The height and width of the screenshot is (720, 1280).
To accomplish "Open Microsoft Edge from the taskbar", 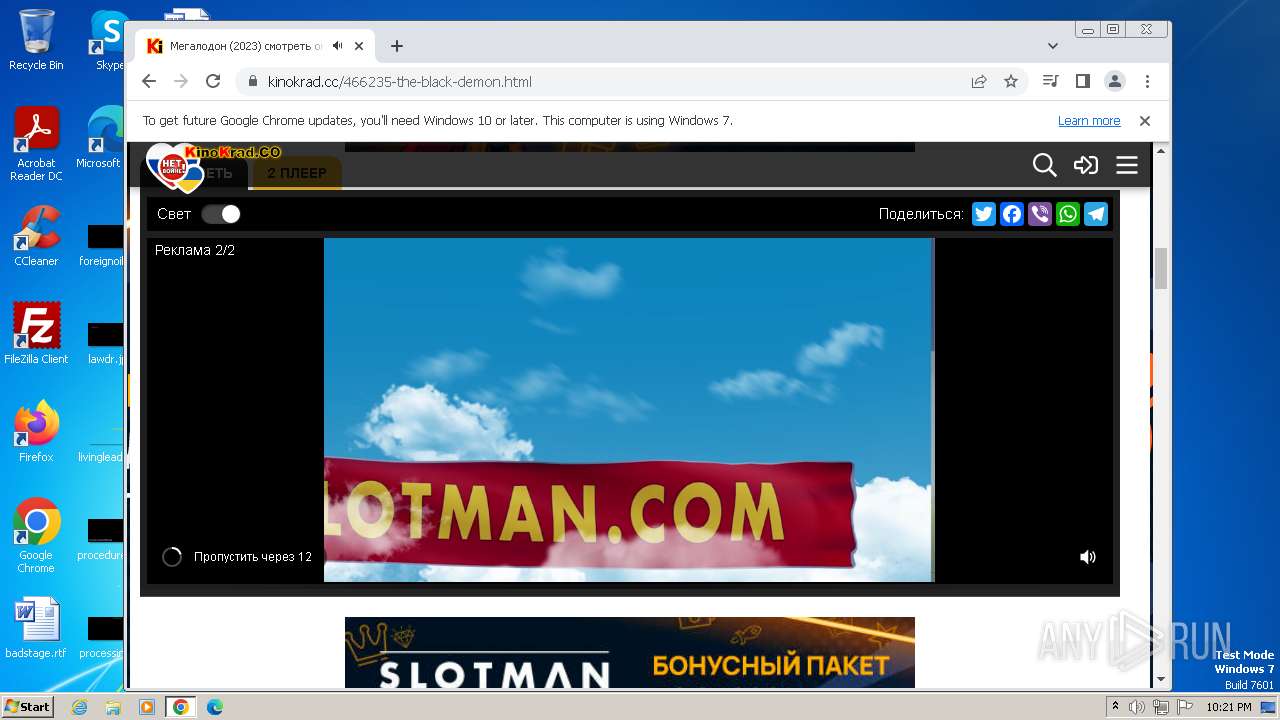I will (x=215, y=707).
